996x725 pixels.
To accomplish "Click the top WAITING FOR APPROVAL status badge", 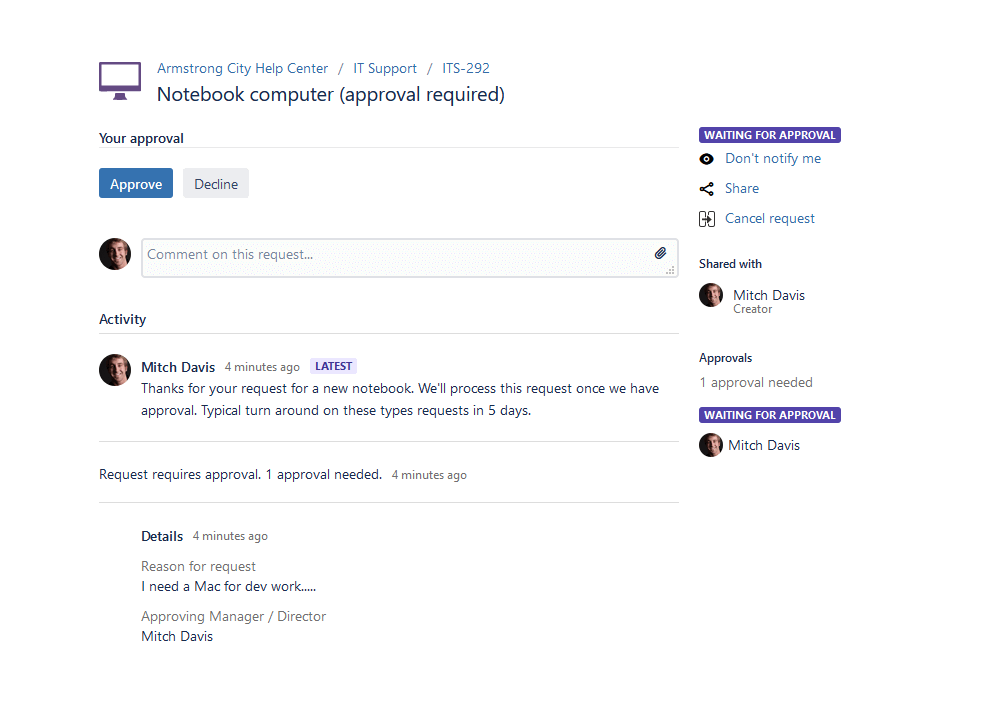I will (x=769, y=135).
